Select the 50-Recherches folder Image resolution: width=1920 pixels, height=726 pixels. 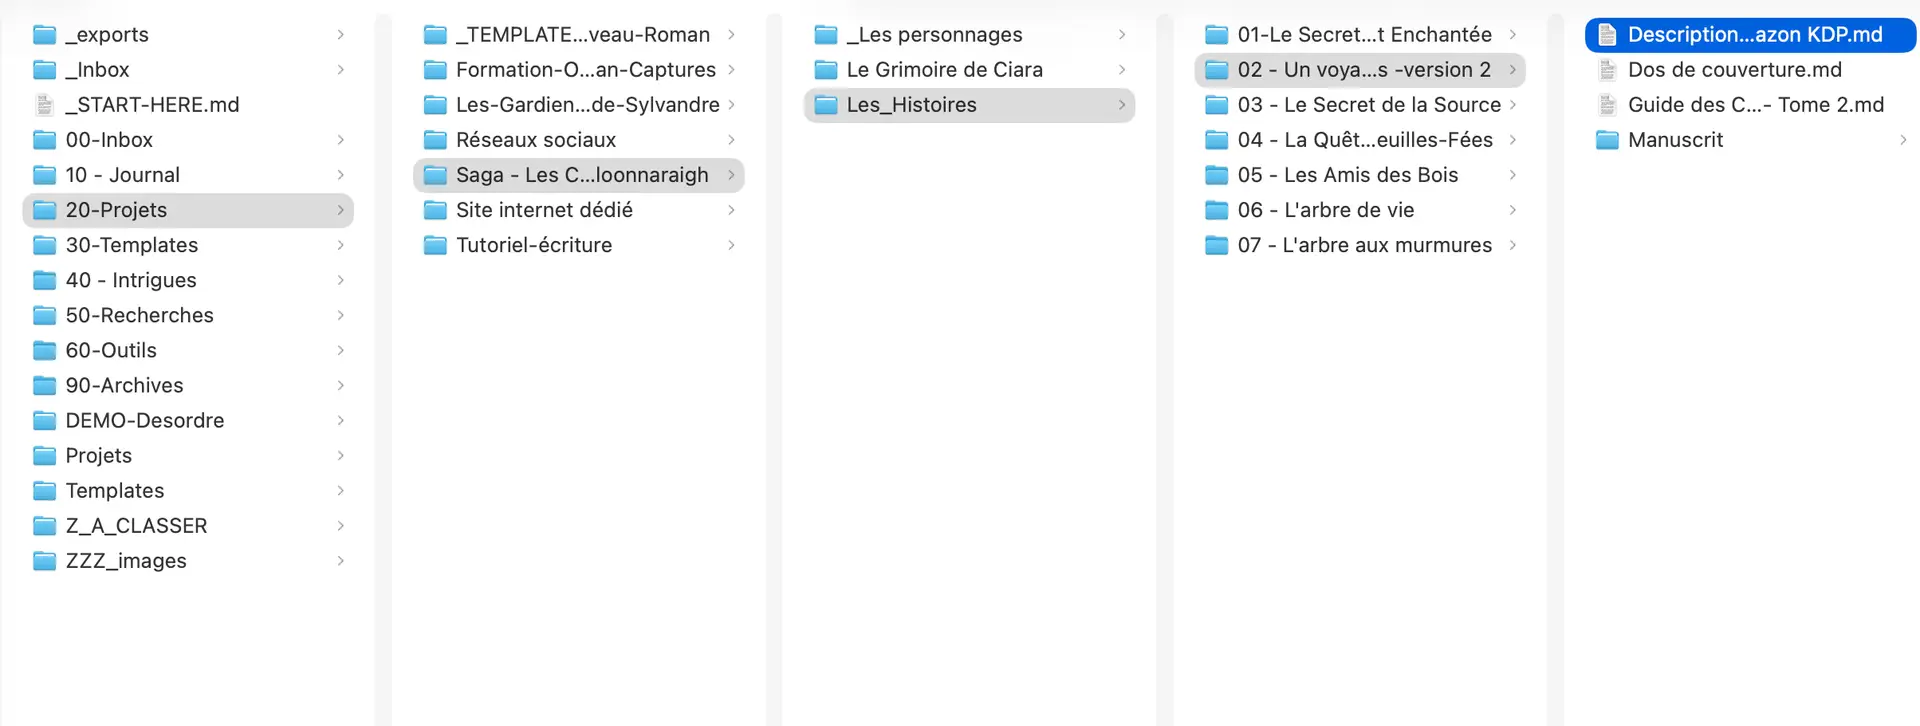(x=139, y=315)
